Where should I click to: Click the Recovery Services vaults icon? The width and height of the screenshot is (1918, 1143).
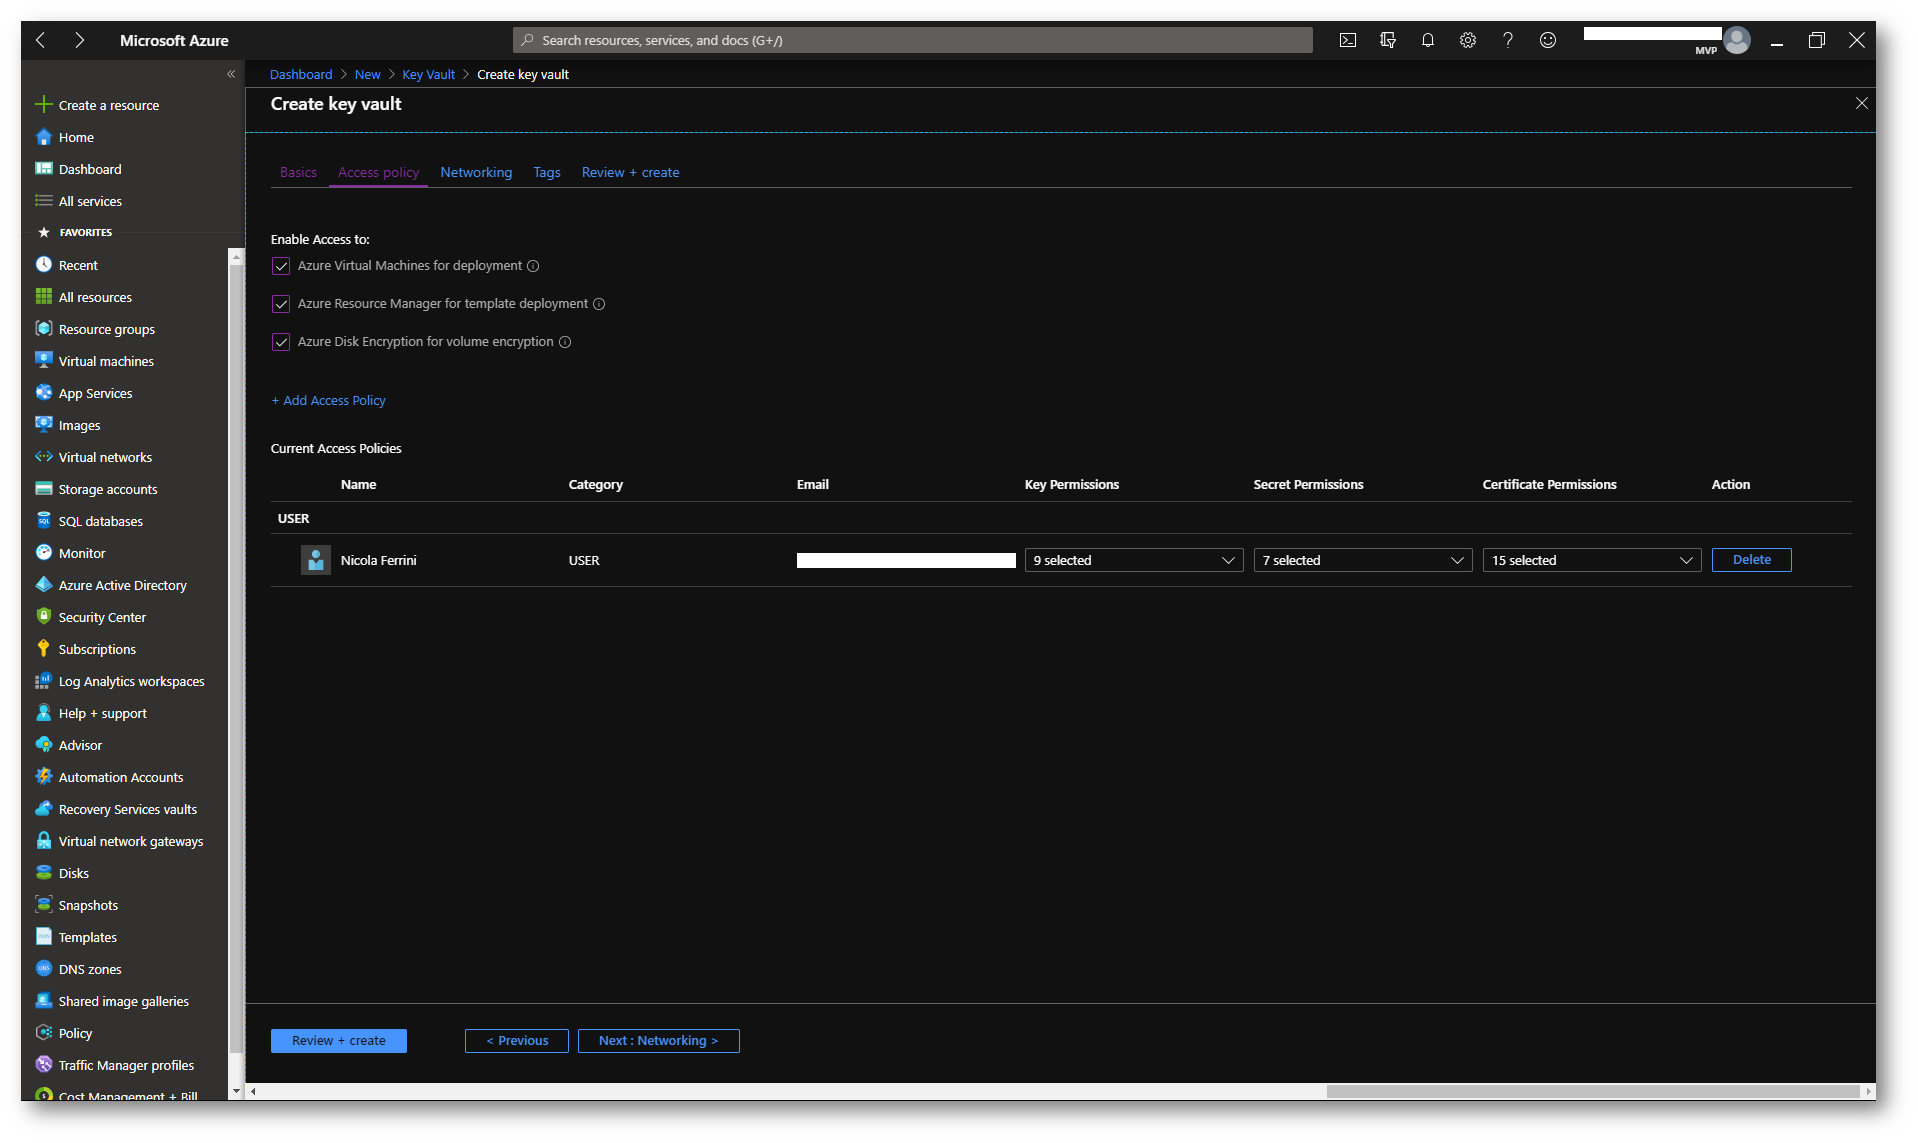pos(44,809)
